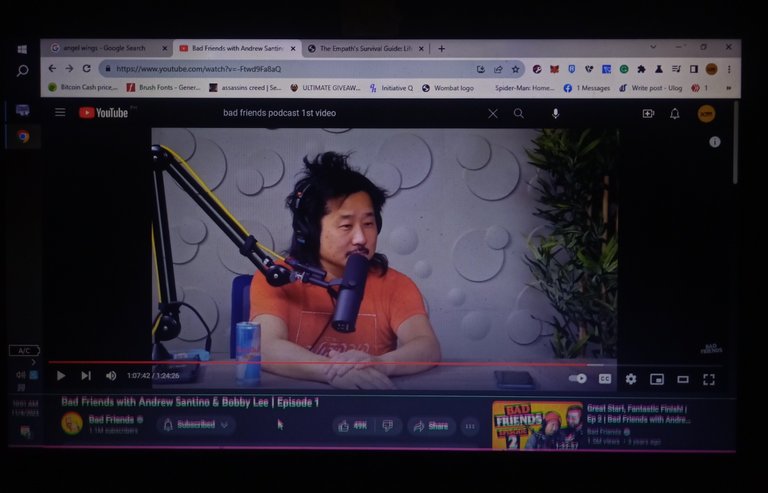Image resolution: width=768 pixels, height=493 pixels.
Task: Toggle the autoplay switch in player
Action: point(578,378)
